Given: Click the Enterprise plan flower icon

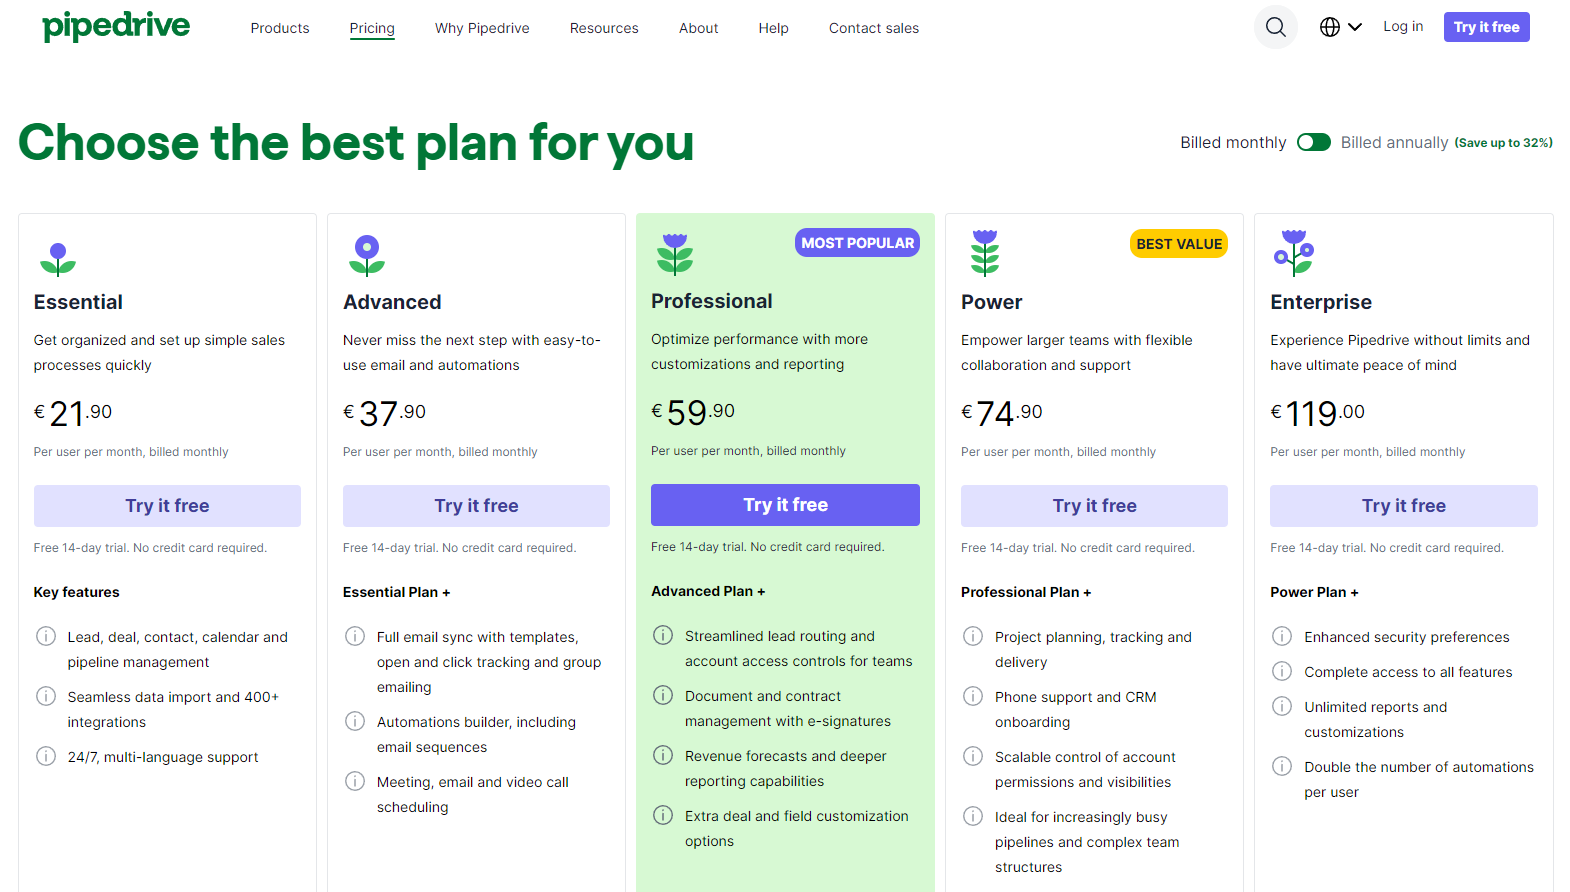Looking at the screenshot, I should coord(1294,253).
